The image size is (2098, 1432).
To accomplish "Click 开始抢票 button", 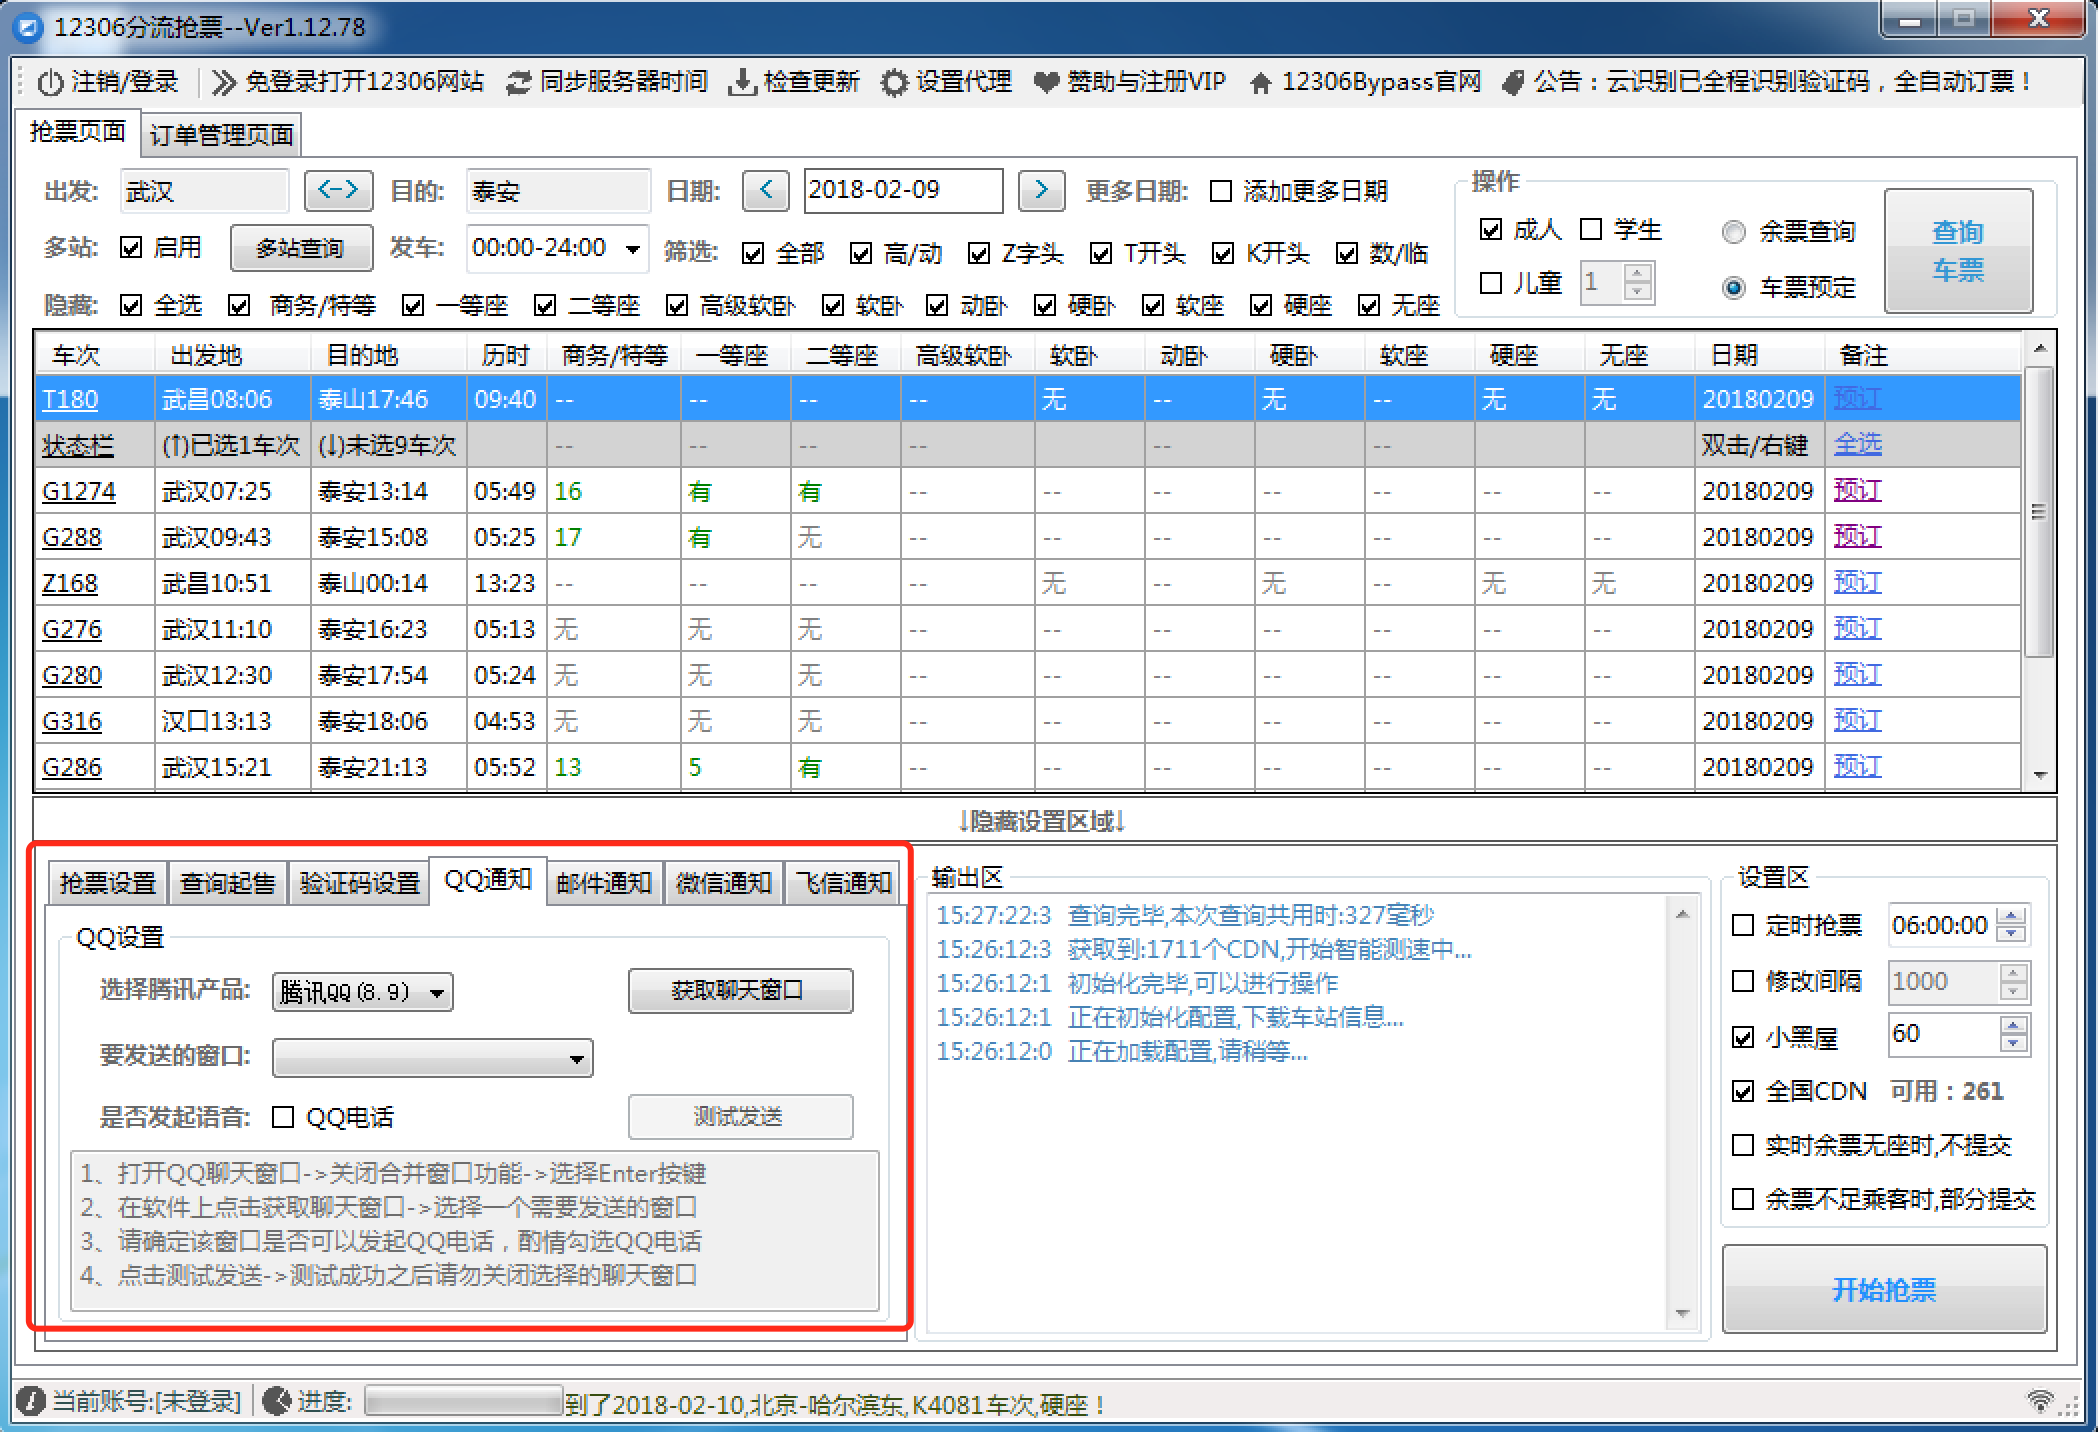I will (1883, 1289).
